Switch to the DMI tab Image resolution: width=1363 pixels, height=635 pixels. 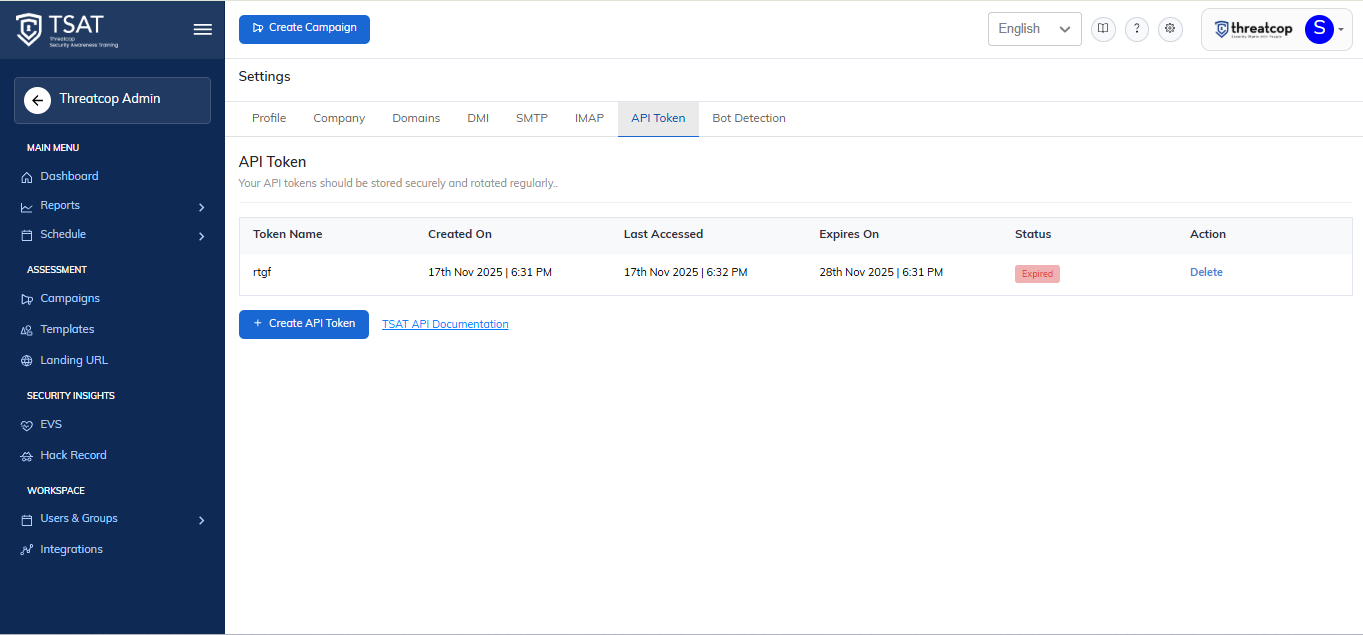(478, 118)
